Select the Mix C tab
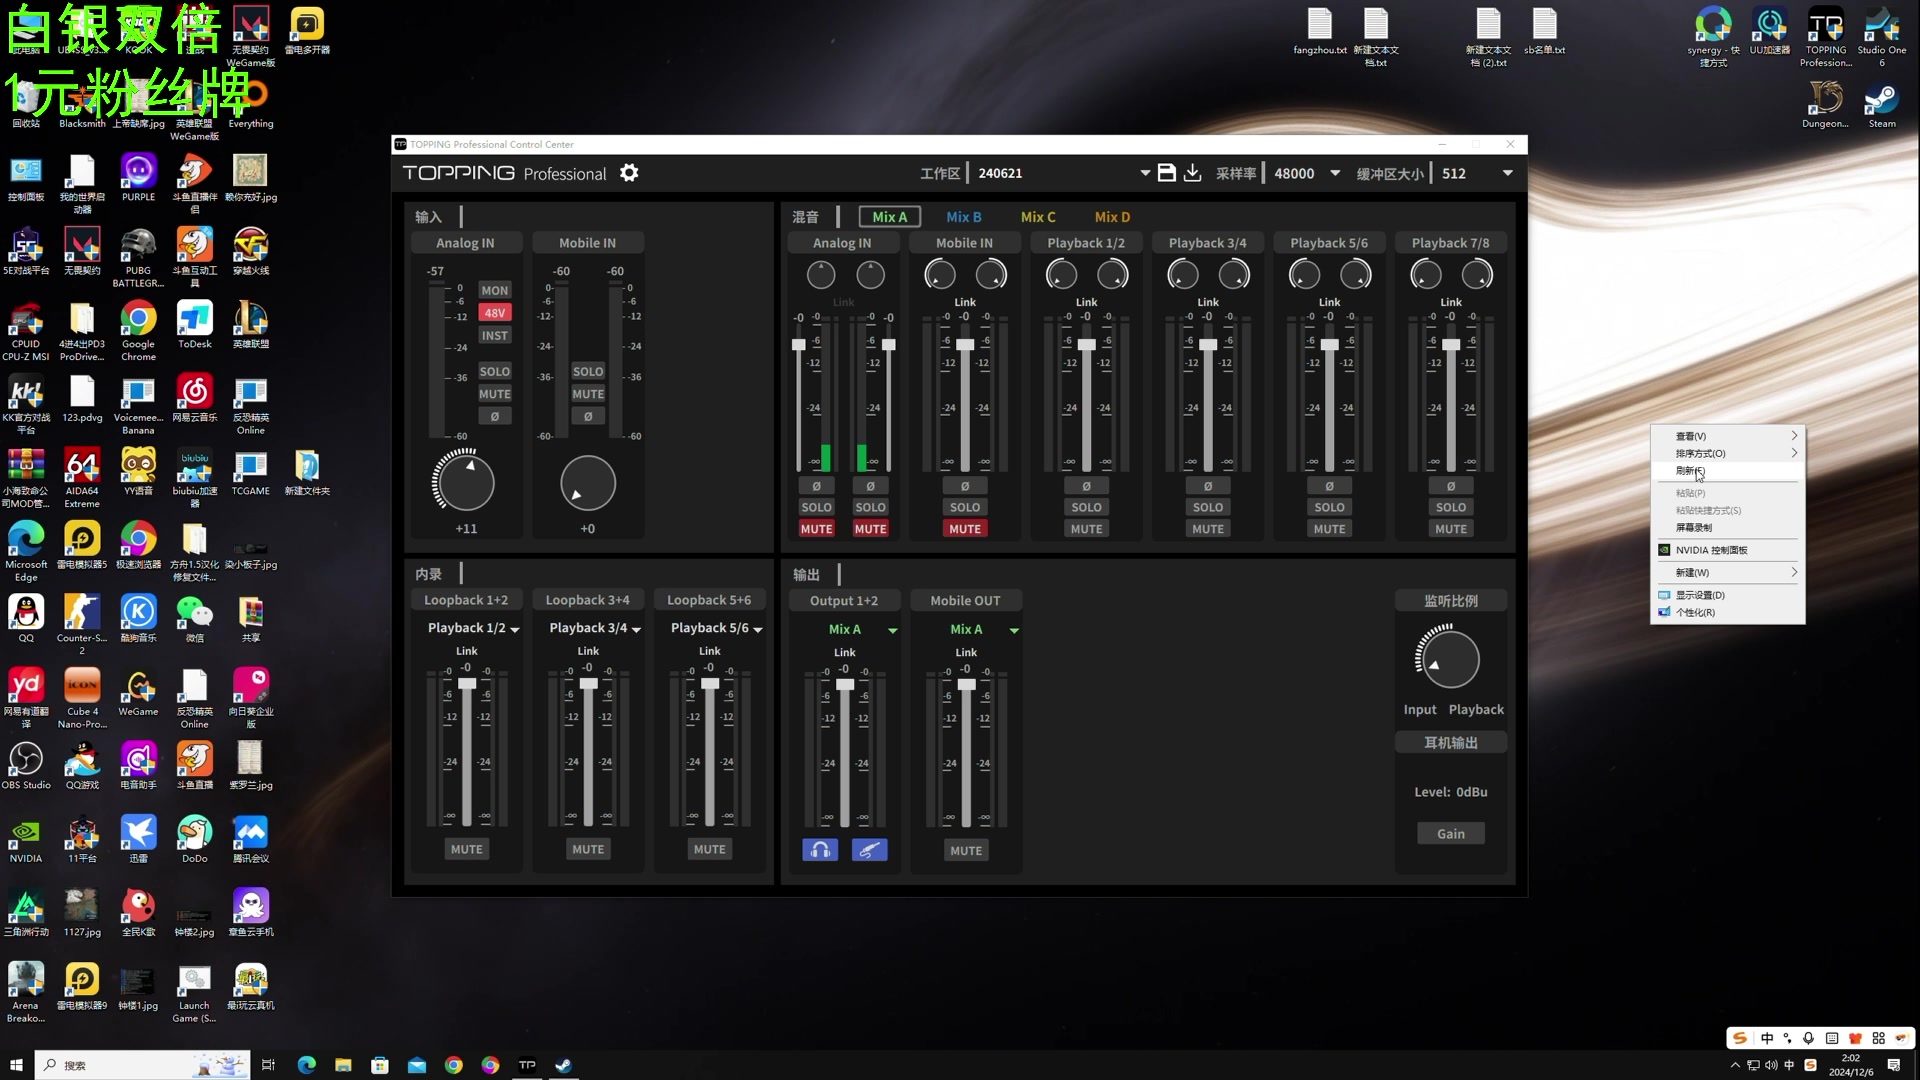1920x1080 pixels. (1038, 216)
